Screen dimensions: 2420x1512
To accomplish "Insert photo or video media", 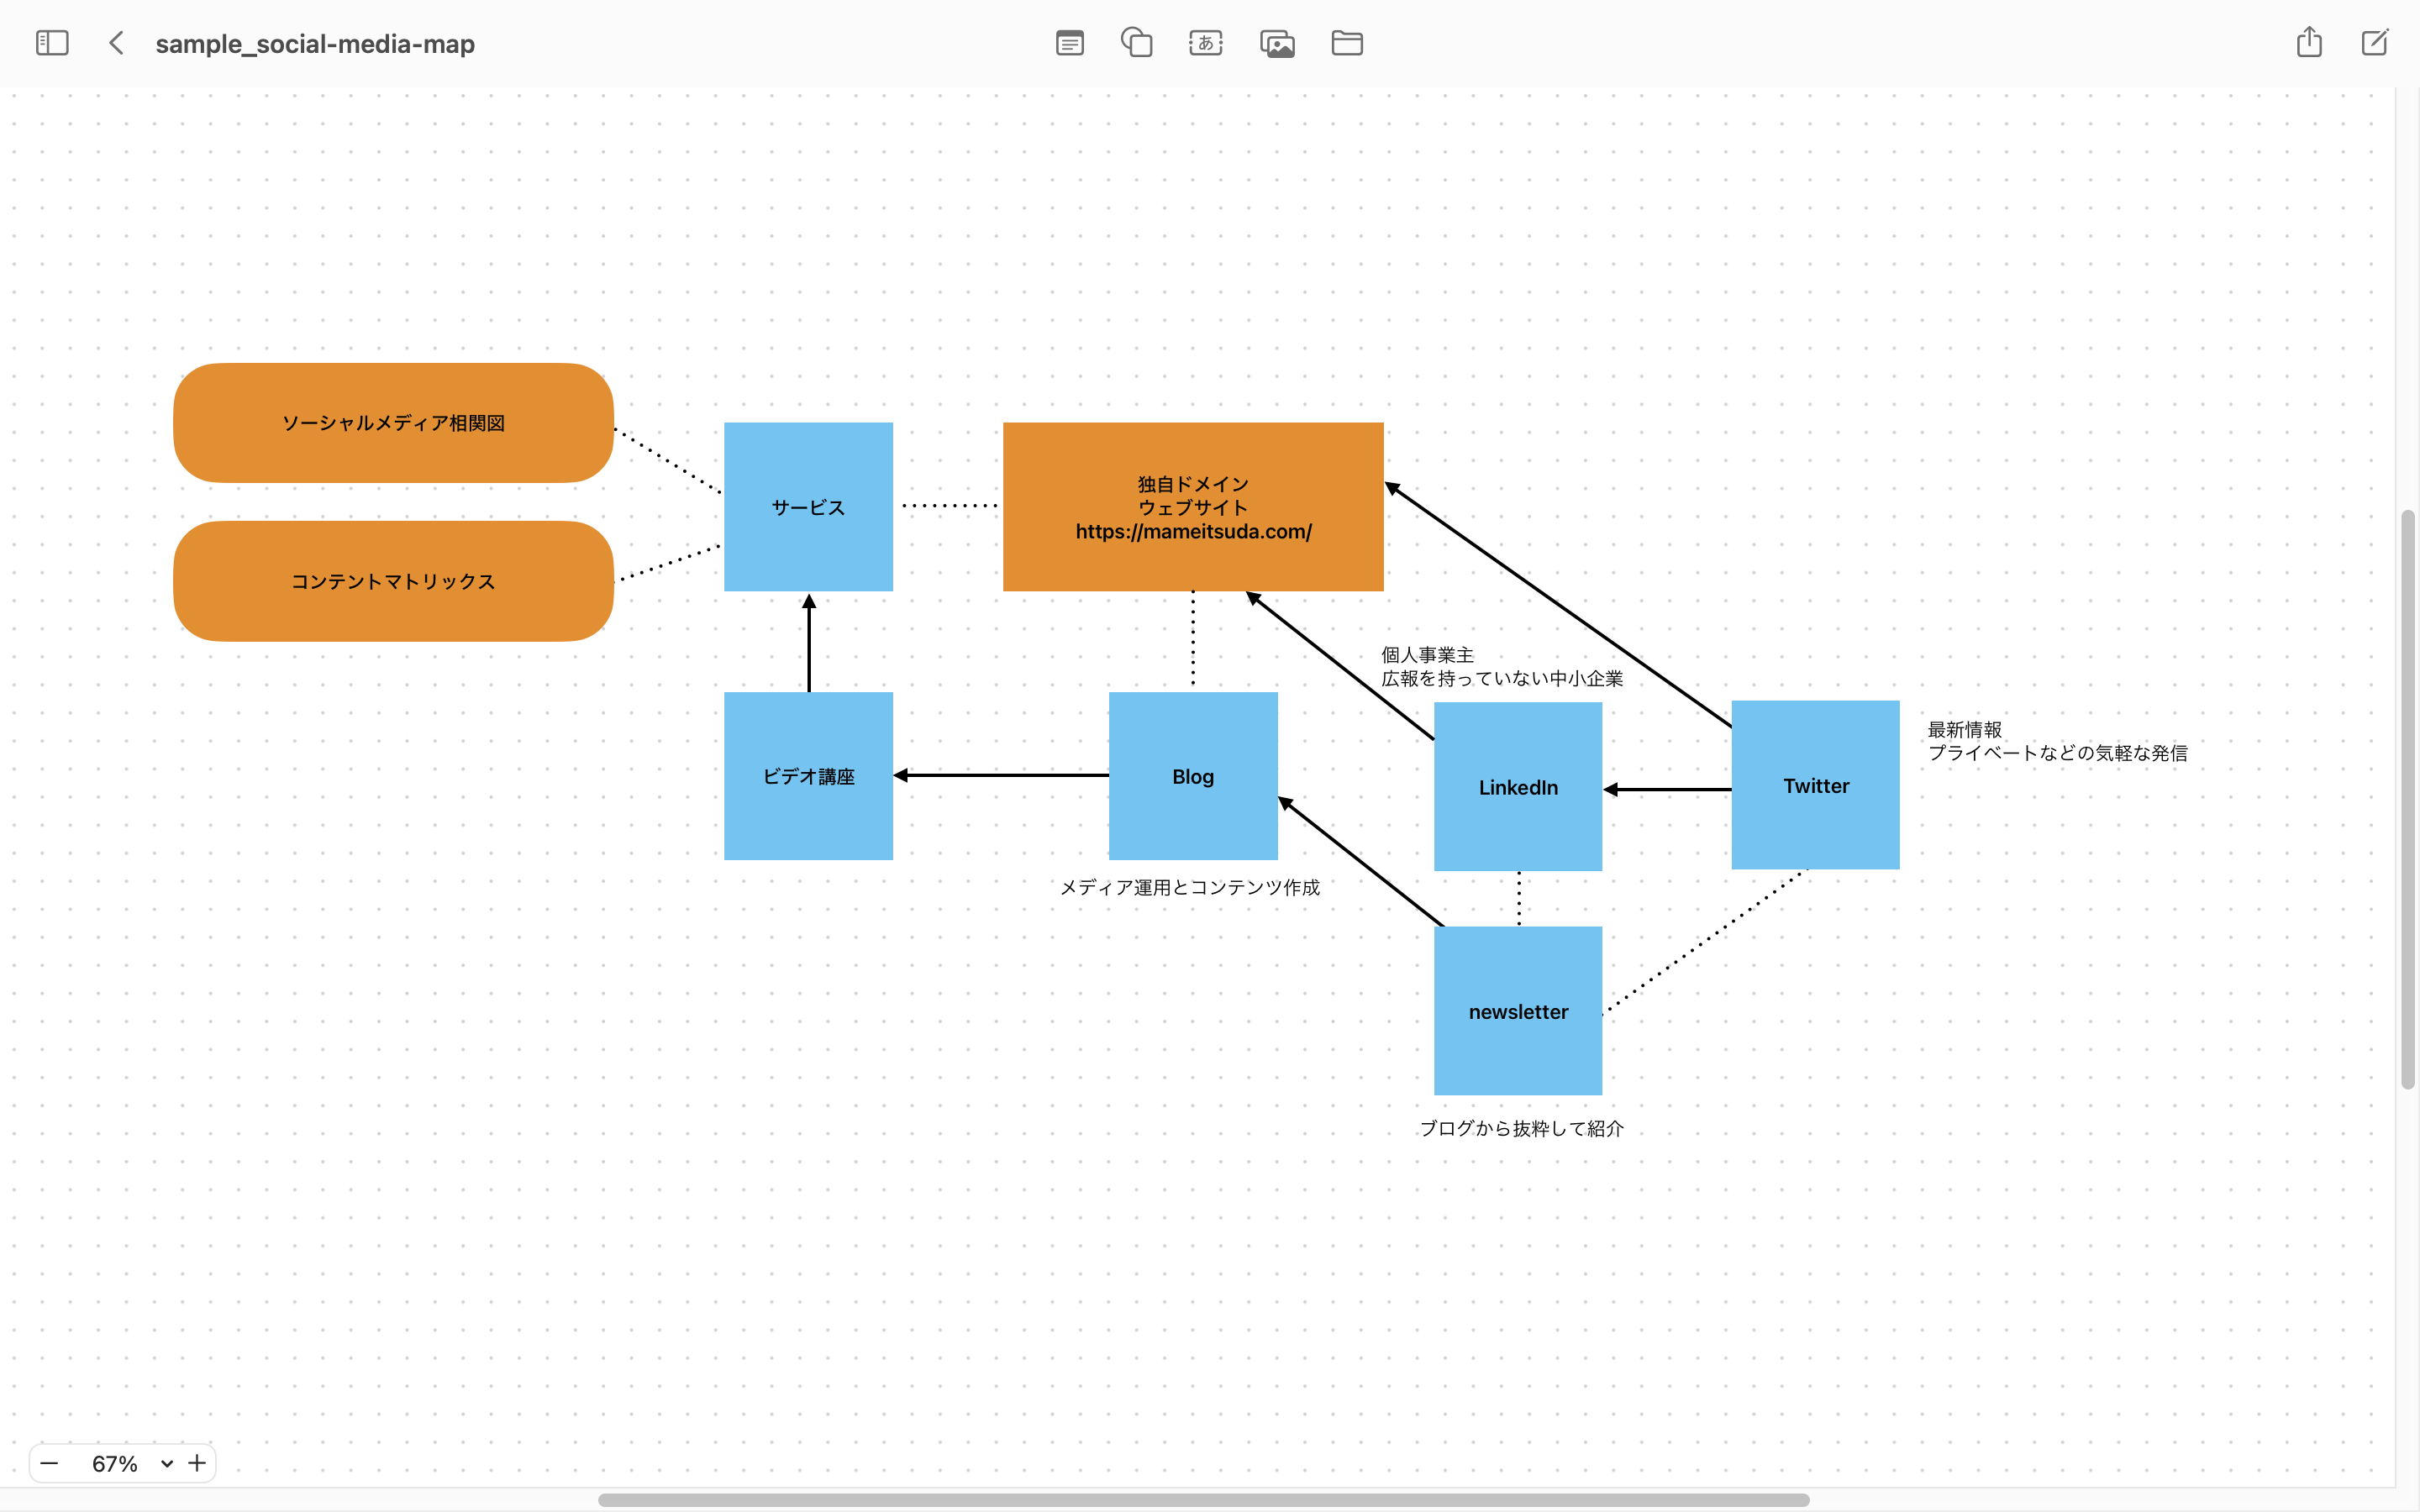I will coord(1277,43).
